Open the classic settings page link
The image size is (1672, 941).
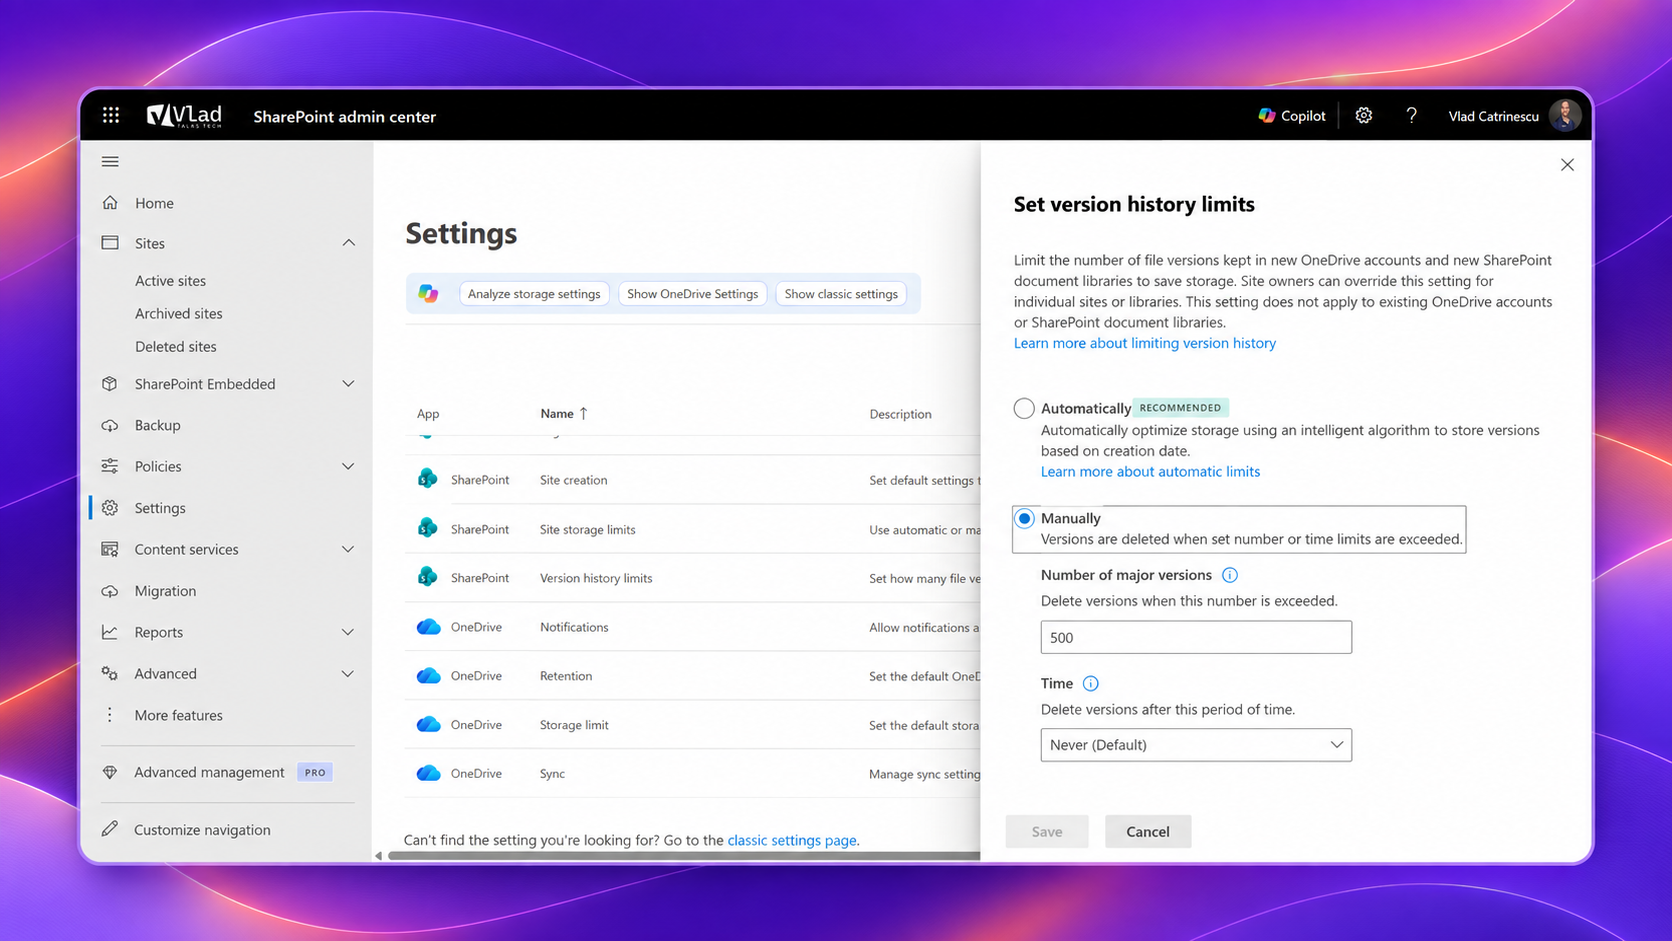[x=792, y=840]
